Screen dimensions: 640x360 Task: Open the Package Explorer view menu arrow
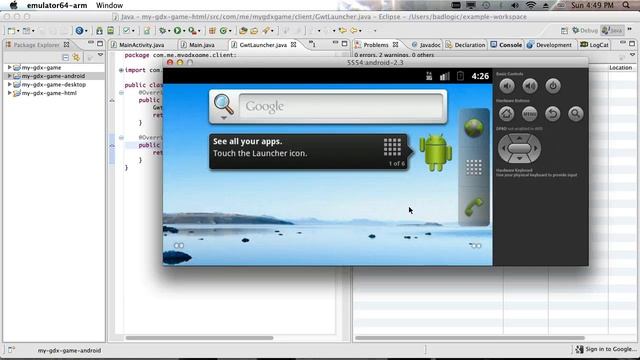tap(100, 55)
